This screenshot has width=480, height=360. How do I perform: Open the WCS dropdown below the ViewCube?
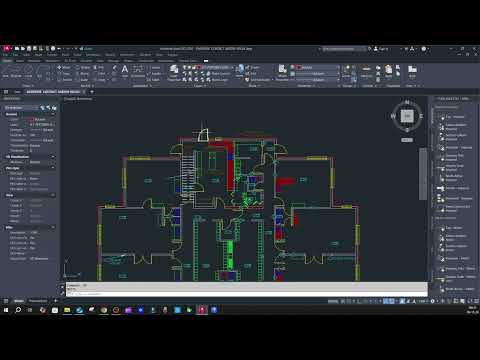pos(407,140)
